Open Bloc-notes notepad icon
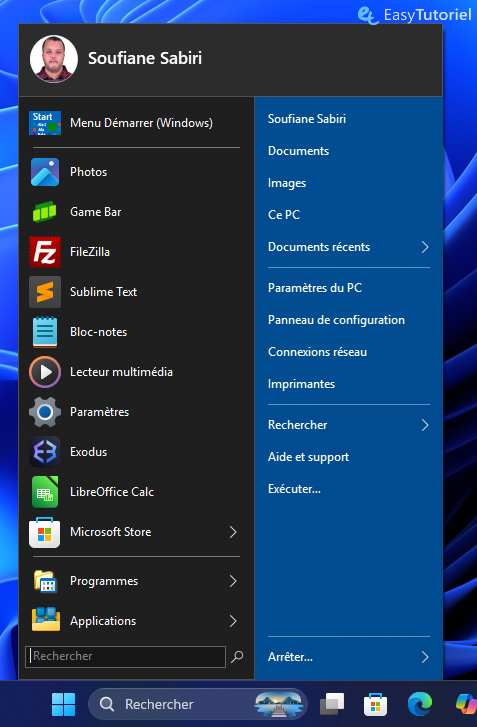Screen dimensions: 477x727 tap(45, 332)
